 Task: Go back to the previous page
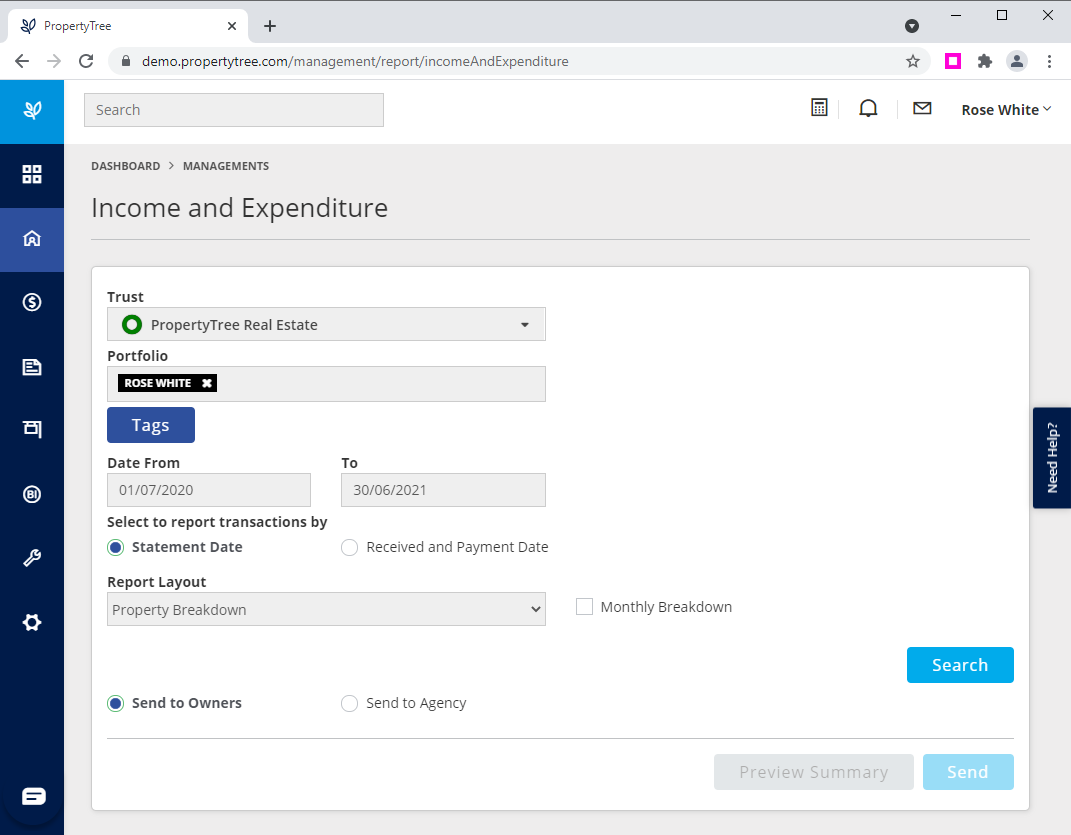click(22, 61)
